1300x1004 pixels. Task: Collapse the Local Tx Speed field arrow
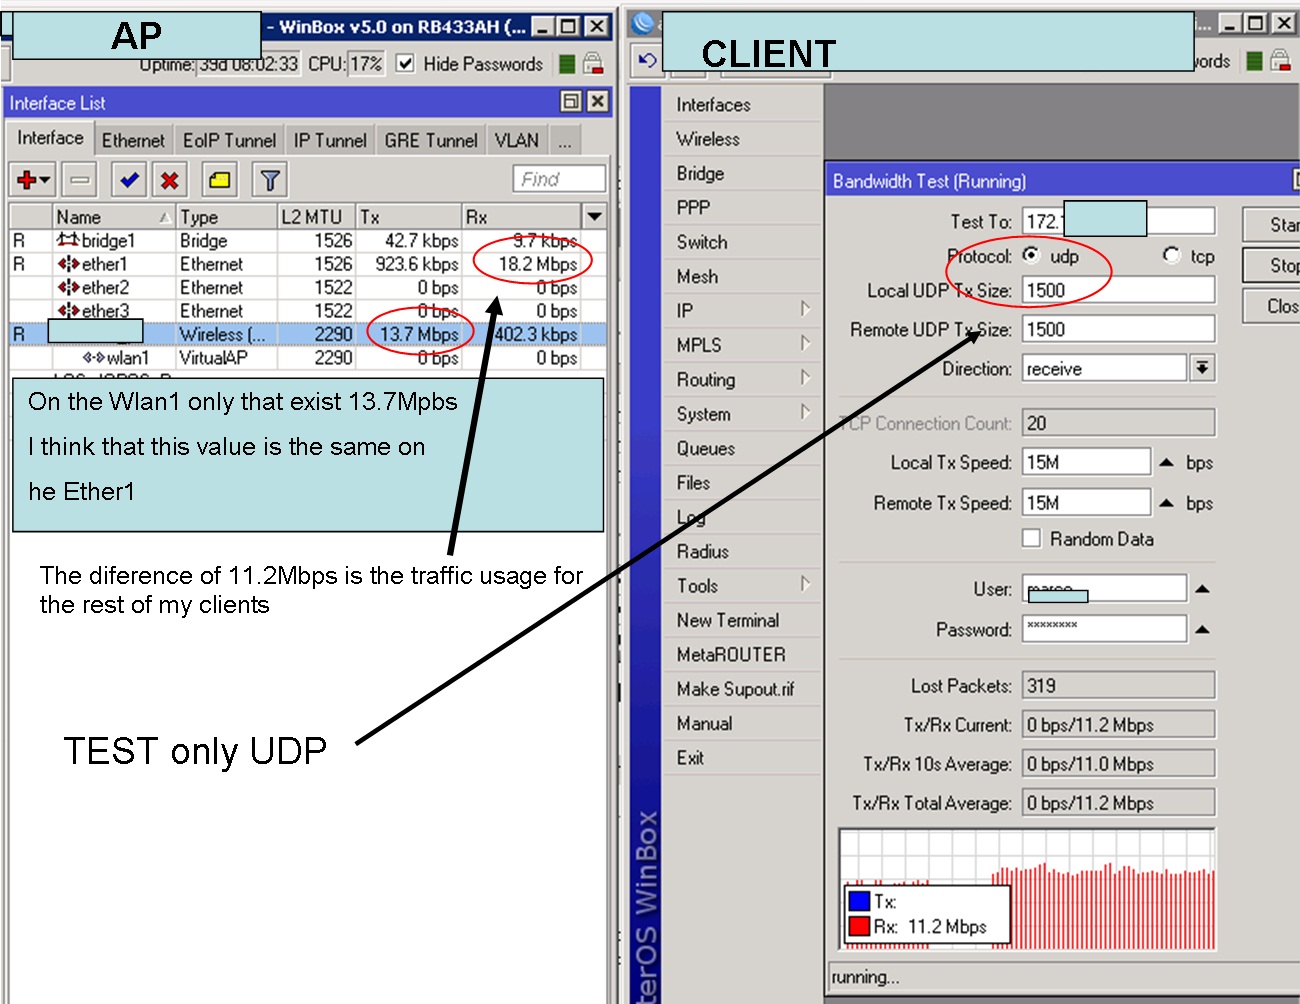[x=1166, y=463]
